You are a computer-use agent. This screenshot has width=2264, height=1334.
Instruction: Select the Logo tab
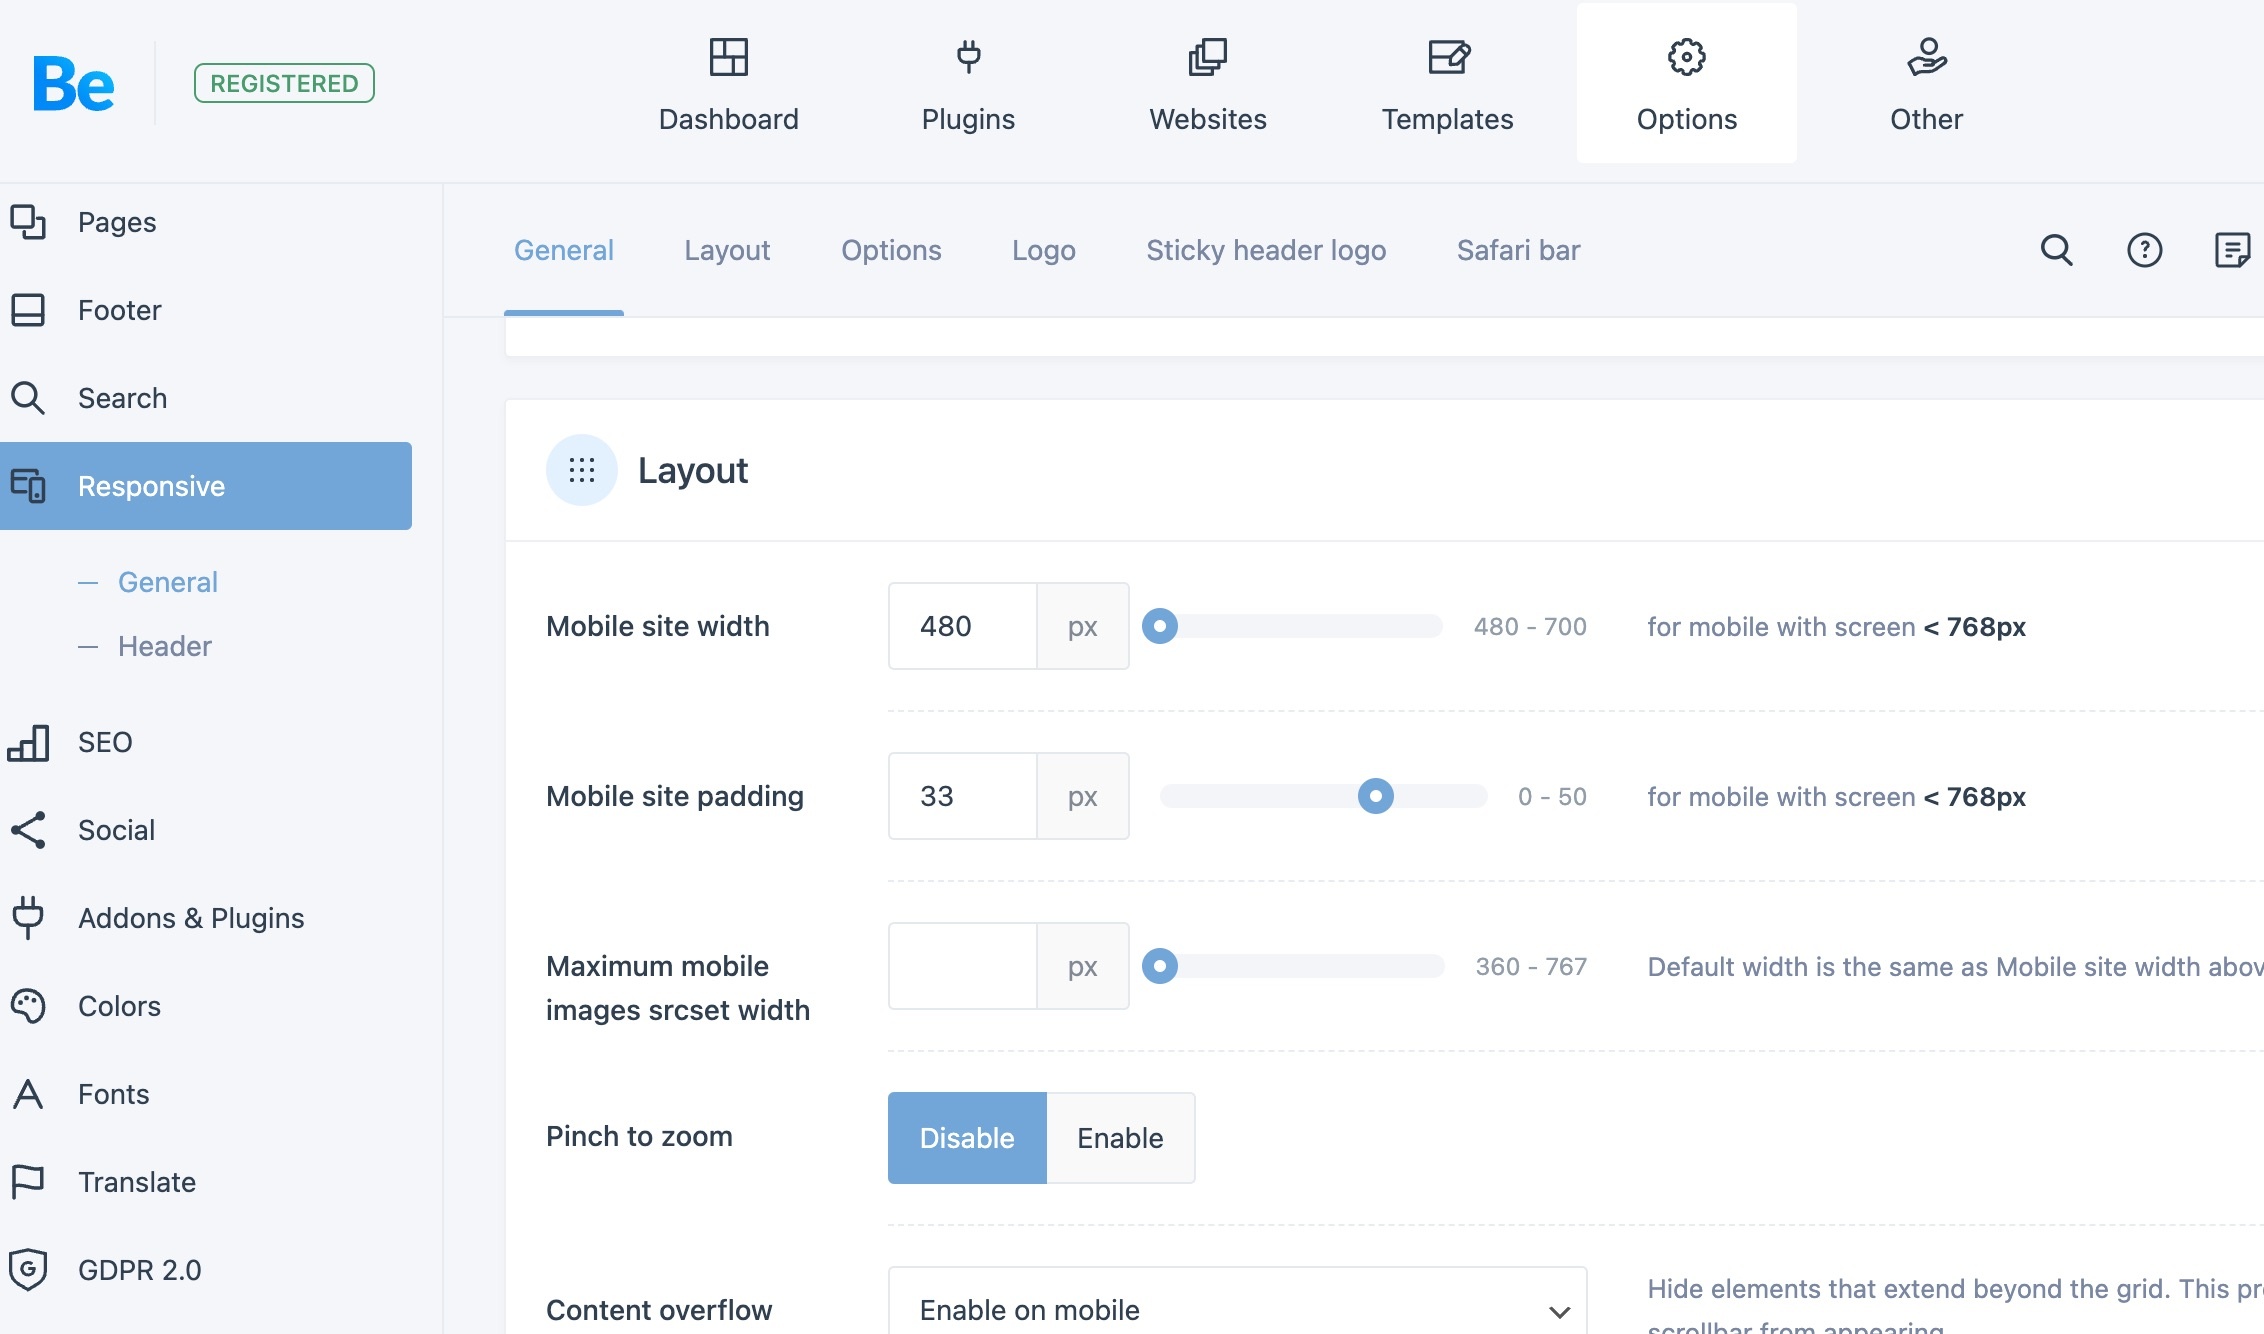[x=1043, y=248]
